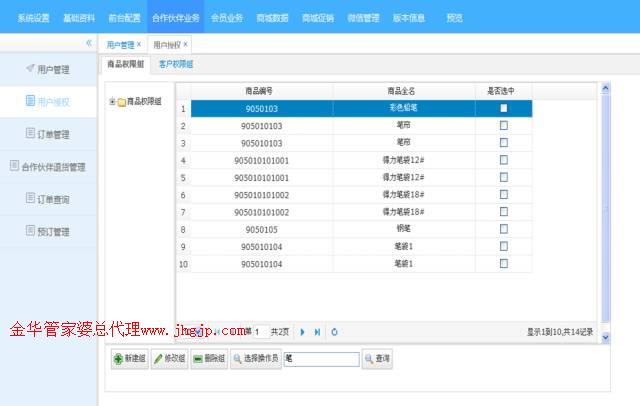This screenshot has height=406, width=640.
Task: Click the 是否选中 column header
Action: [x=504, y=91]
